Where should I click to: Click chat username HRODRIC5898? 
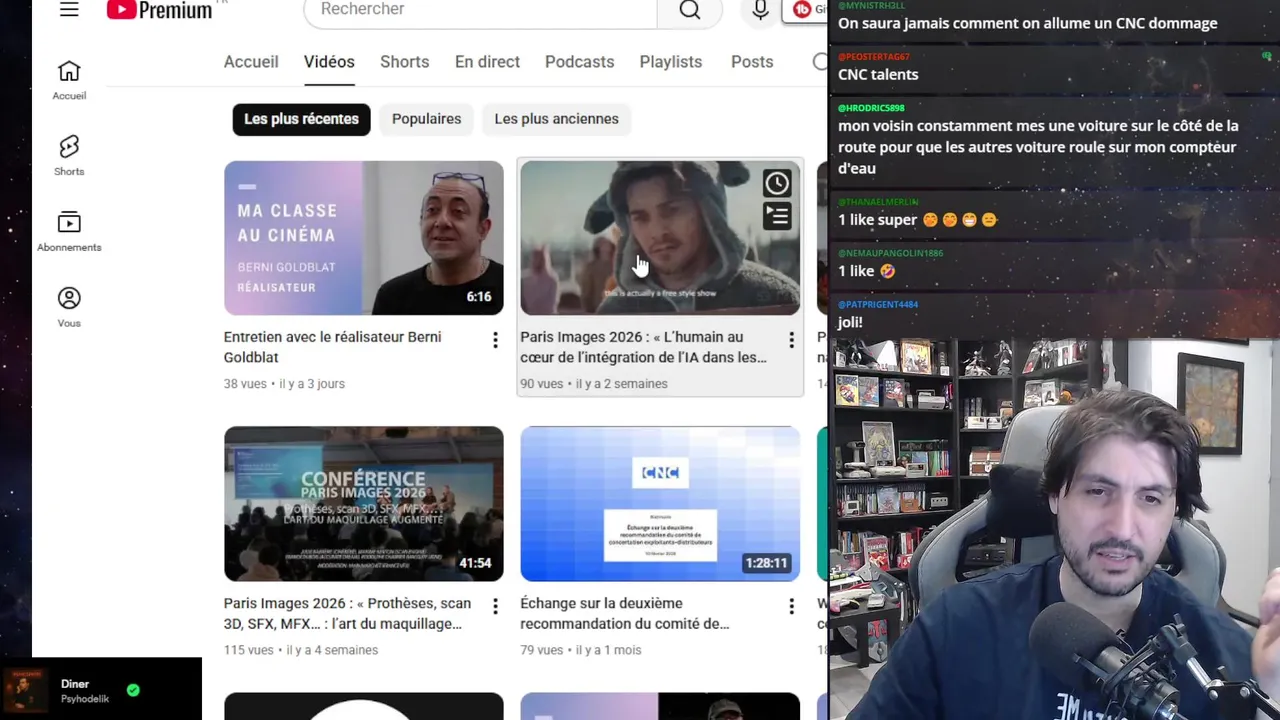click(871, 108)
